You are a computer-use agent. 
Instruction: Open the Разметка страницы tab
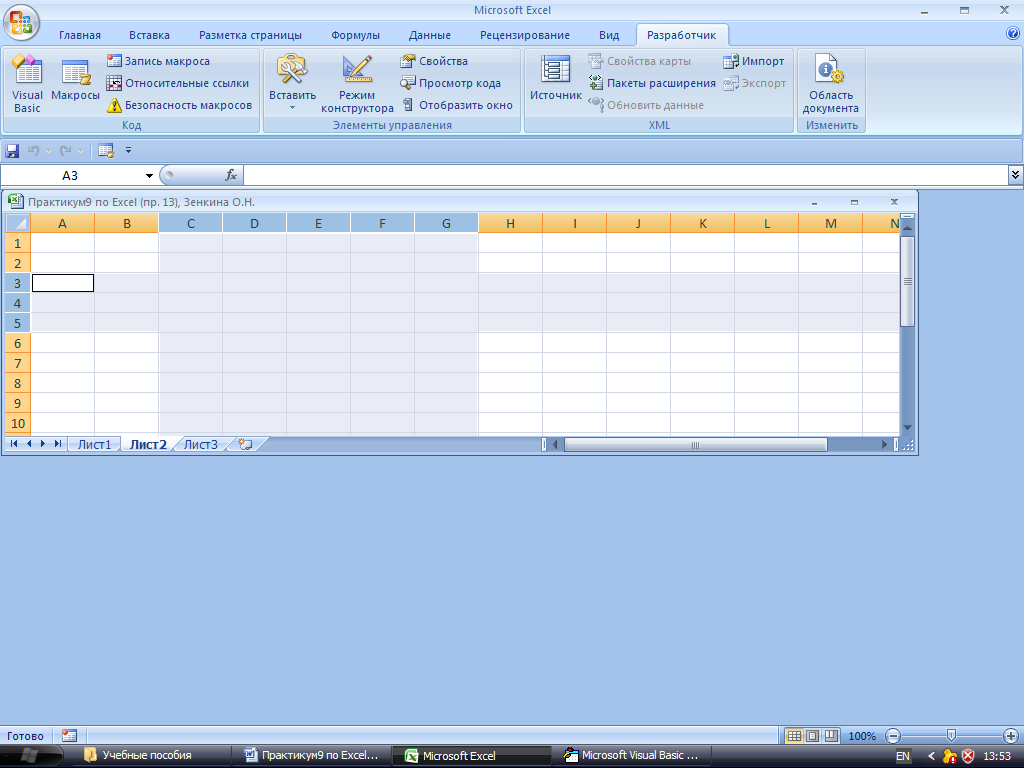point(250,35)
